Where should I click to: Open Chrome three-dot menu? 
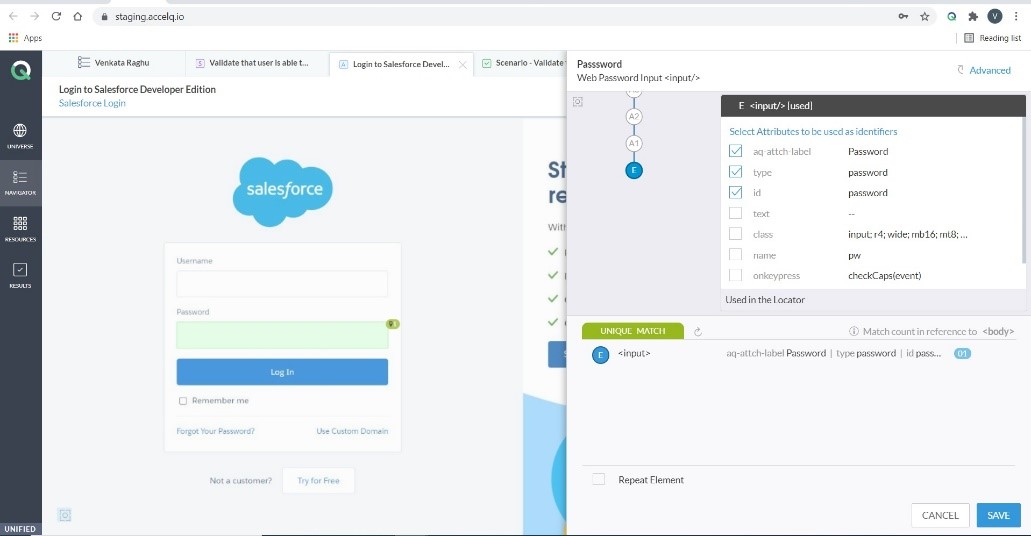point(1016,16)
